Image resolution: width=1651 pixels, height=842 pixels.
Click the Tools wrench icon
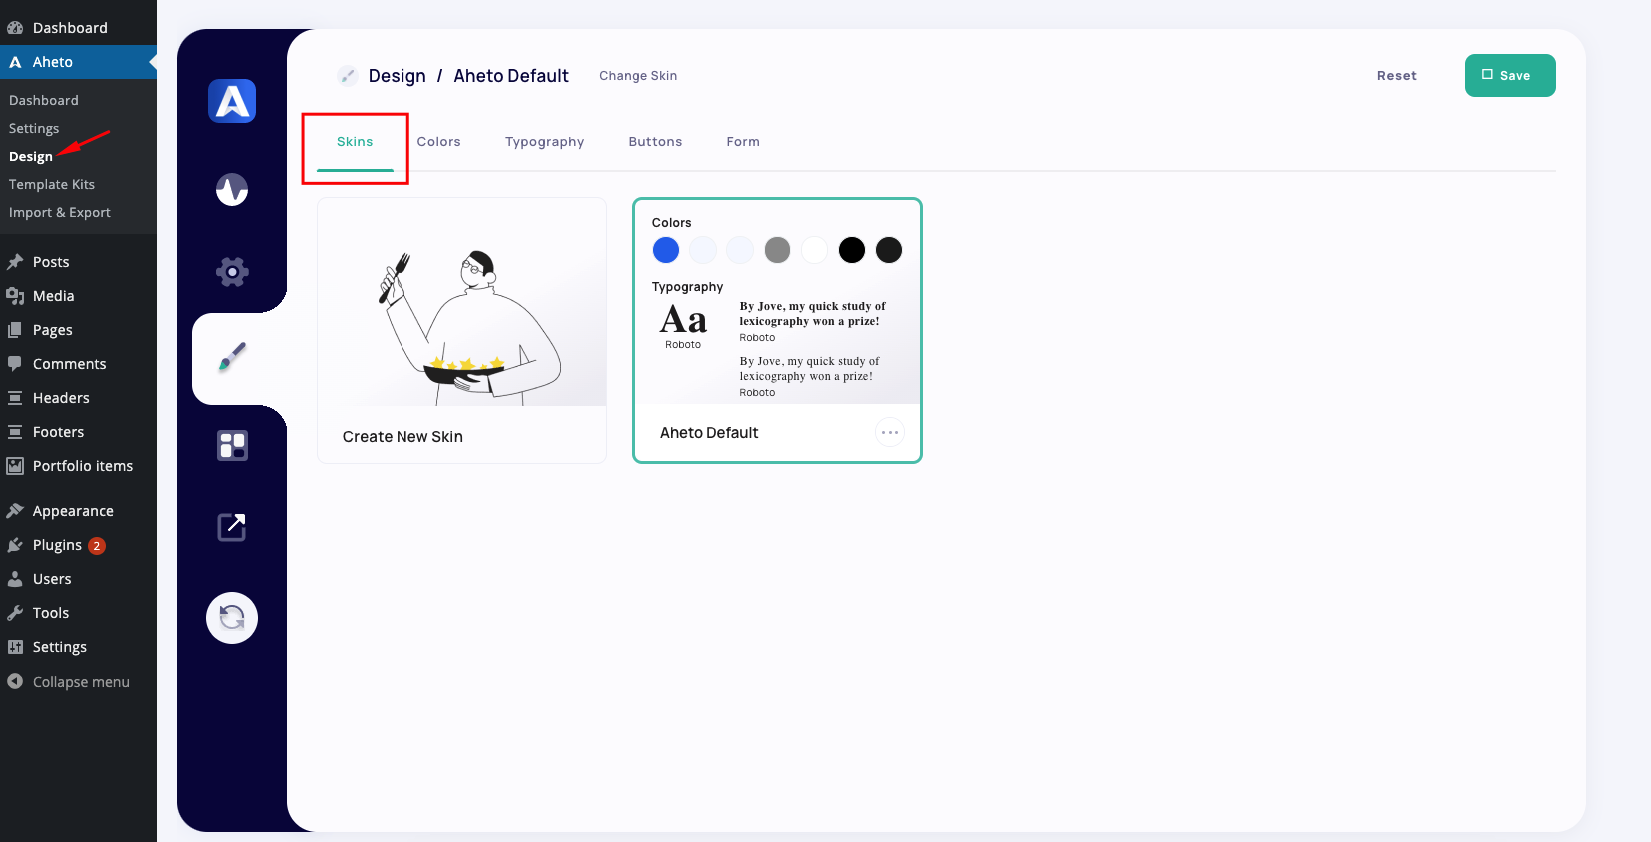[x=15, y=613]
